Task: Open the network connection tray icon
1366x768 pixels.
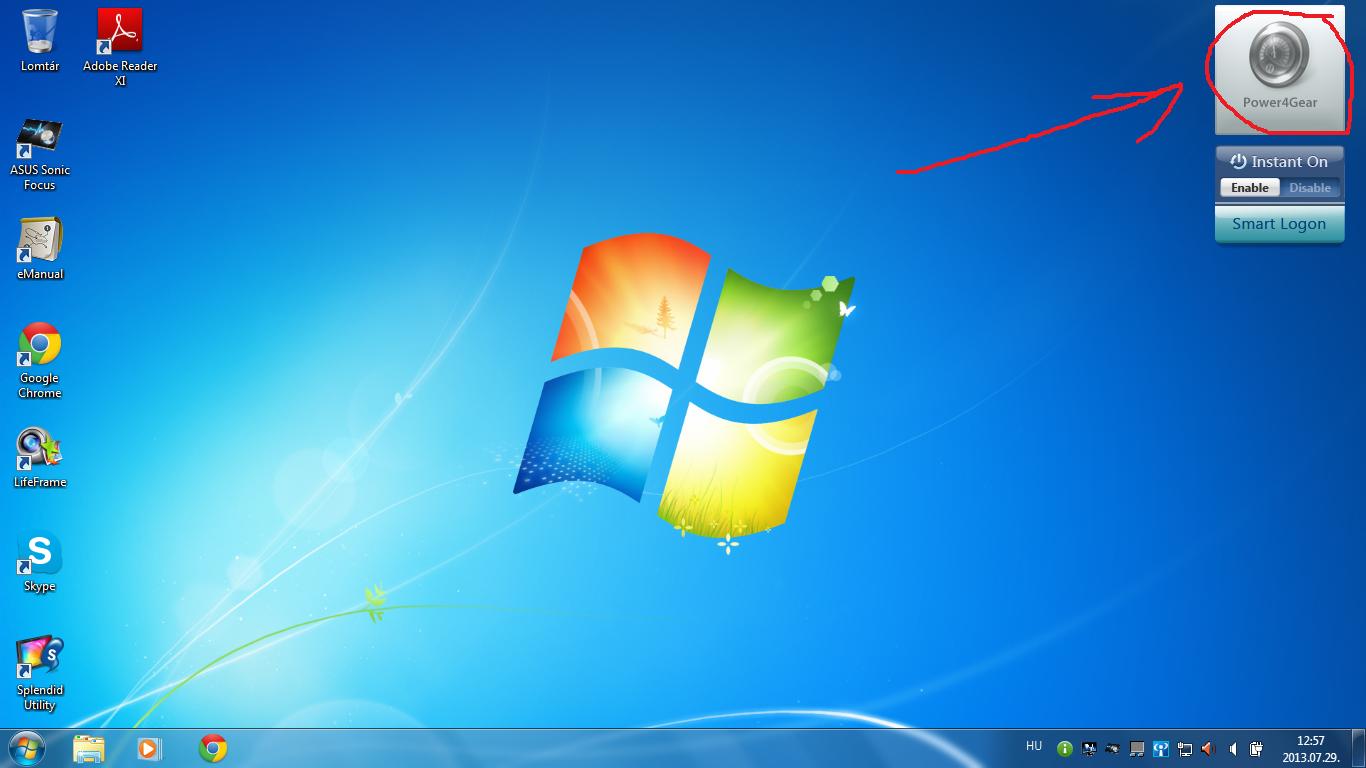Action: (1185, 749)
